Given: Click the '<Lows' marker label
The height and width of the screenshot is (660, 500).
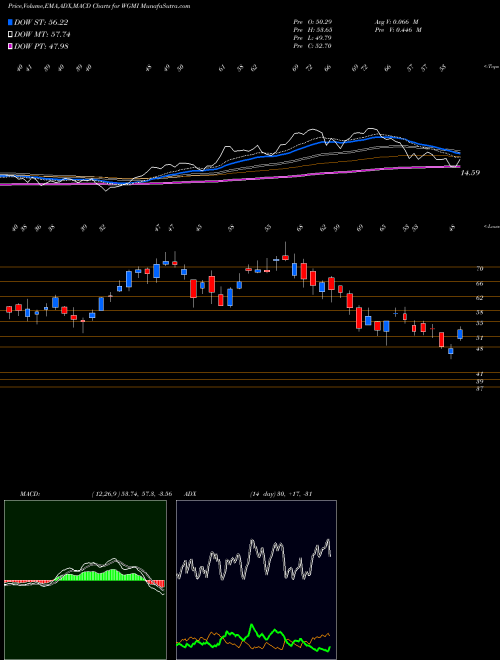Looking at the screenshot, I should pos(491,227).
